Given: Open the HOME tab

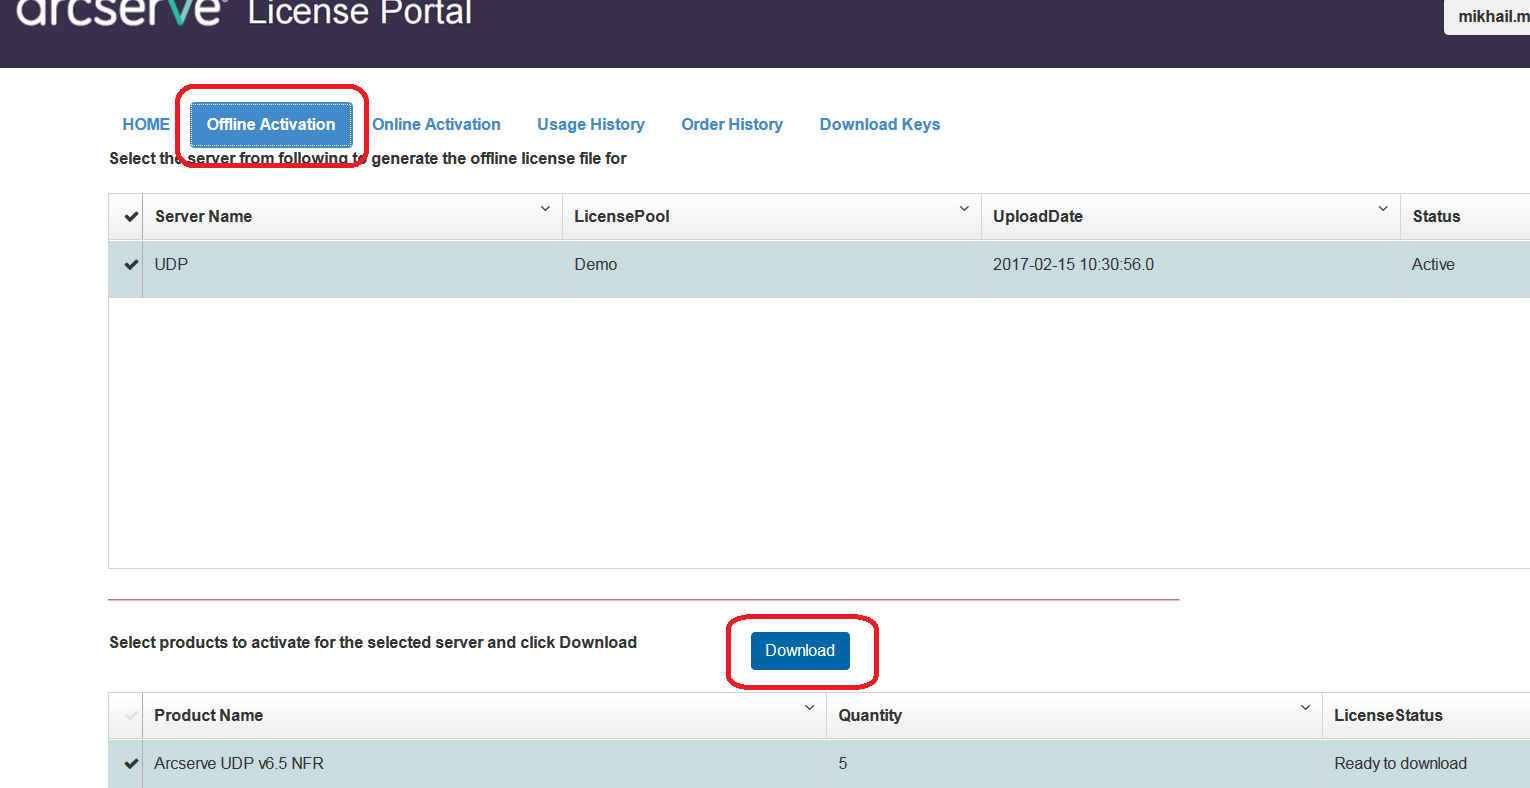Looking at the screenshot, I should point(146,124).
